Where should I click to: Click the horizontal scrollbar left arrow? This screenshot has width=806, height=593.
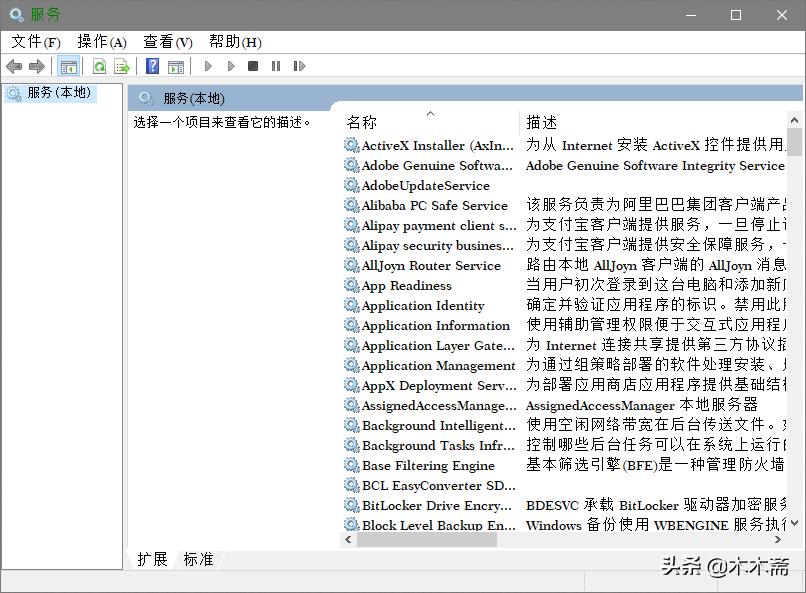[349, 540]
